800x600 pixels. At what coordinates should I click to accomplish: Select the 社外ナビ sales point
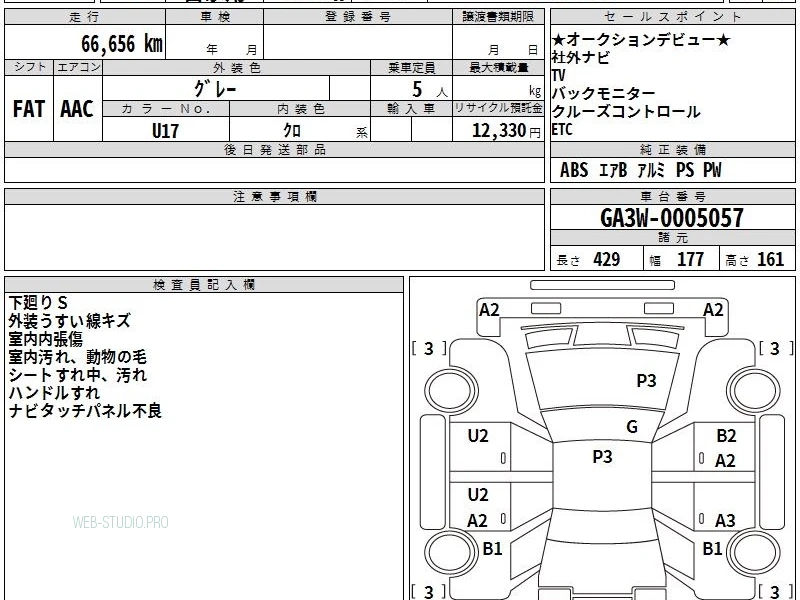pyautogui.click(x=581, y=58)
